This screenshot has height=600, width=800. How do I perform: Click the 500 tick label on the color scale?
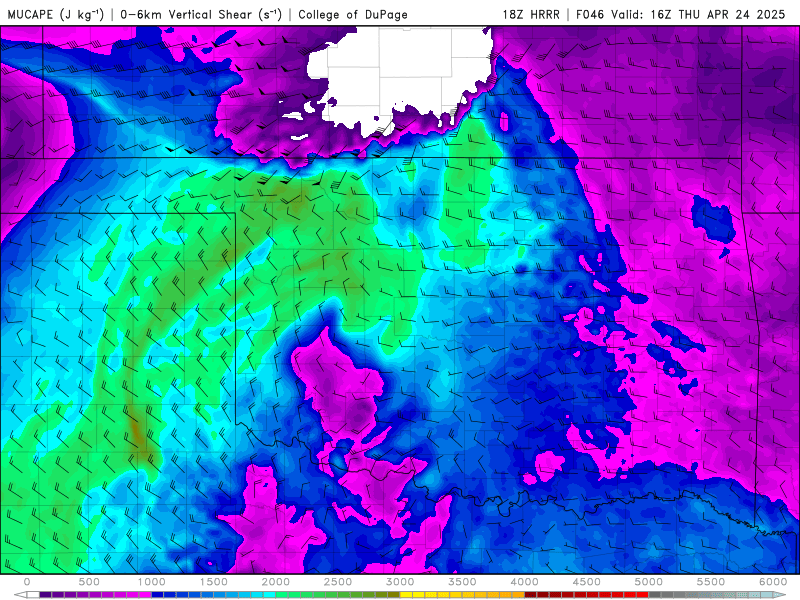point(89,582)
